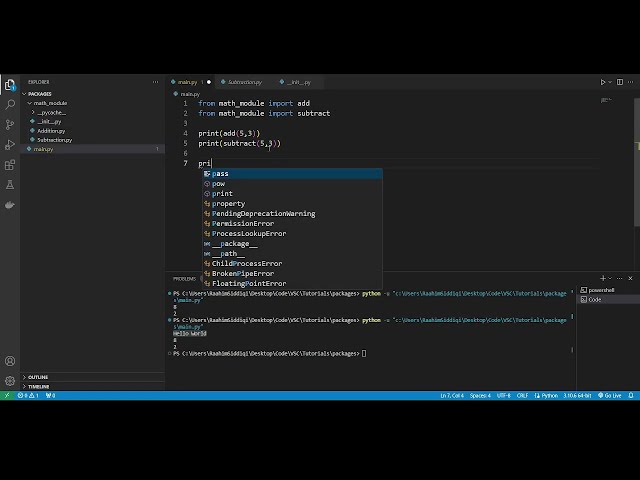Click the ports forwarded indicator in status bar

click(51, 396)
